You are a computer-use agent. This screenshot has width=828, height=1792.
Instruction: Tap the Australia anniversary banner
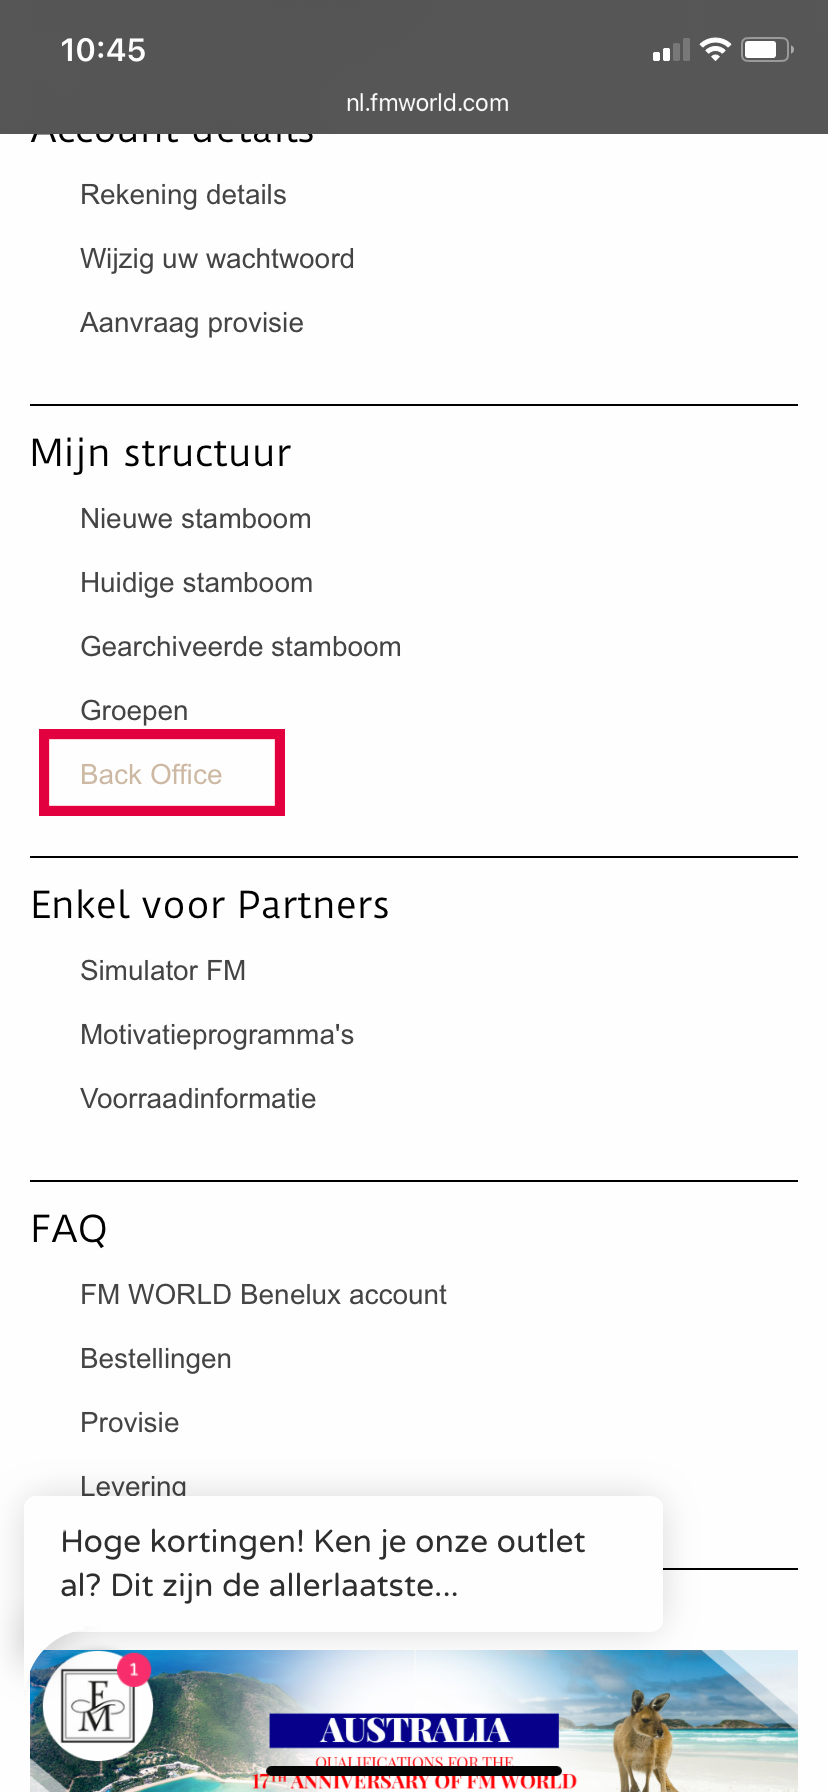pos(414,1720)
